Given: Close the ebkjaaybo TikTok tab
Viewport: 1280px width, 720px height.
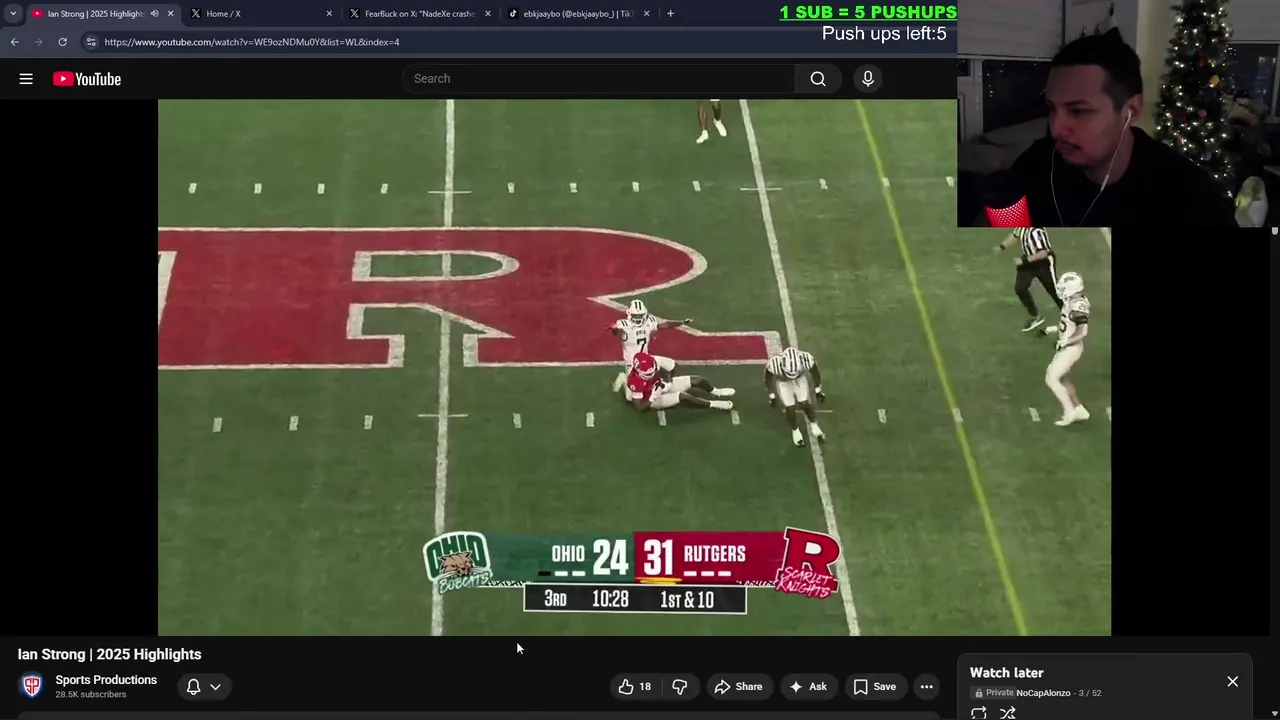Looking at the screenshot, I should pyautogui.click(x=647, y=14).
